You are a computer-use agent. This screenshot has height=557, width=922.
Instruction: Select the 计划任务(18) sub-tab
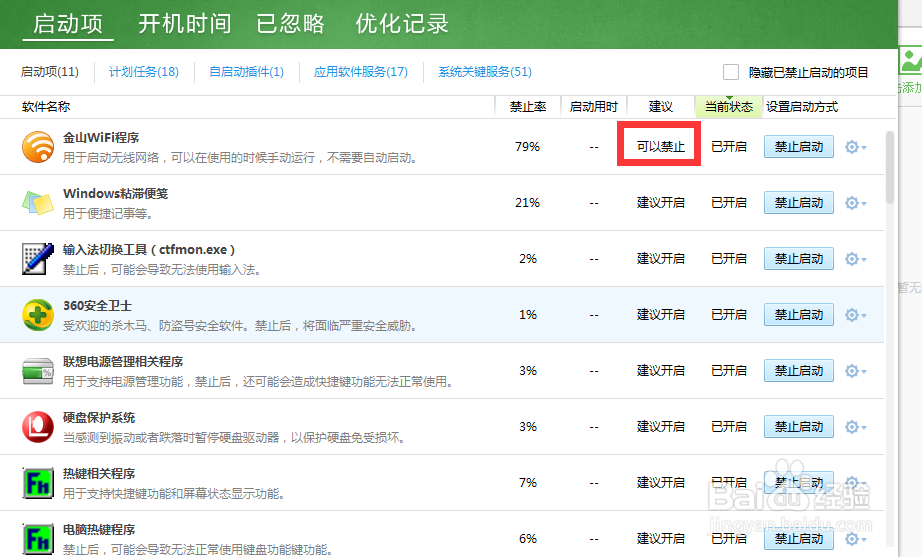pyautogui.click(x=143, y=72)
